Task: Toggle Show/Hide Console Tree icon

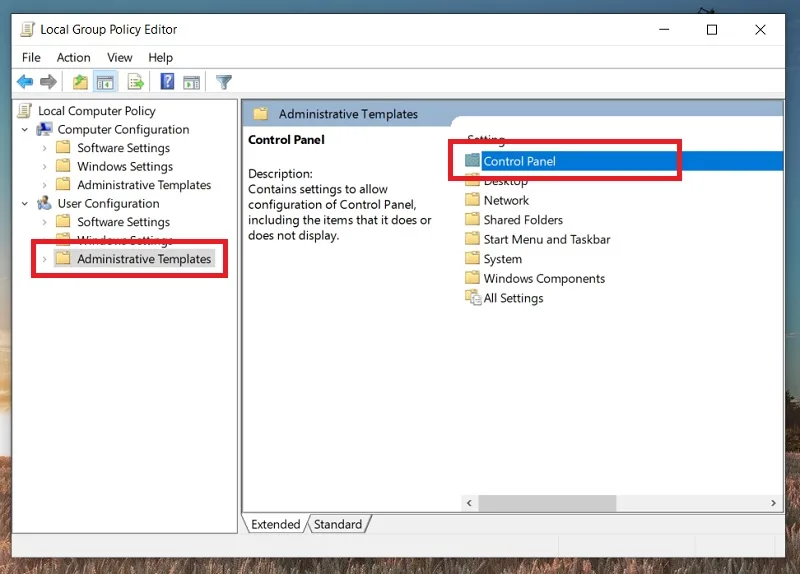Action: point(105,82)
